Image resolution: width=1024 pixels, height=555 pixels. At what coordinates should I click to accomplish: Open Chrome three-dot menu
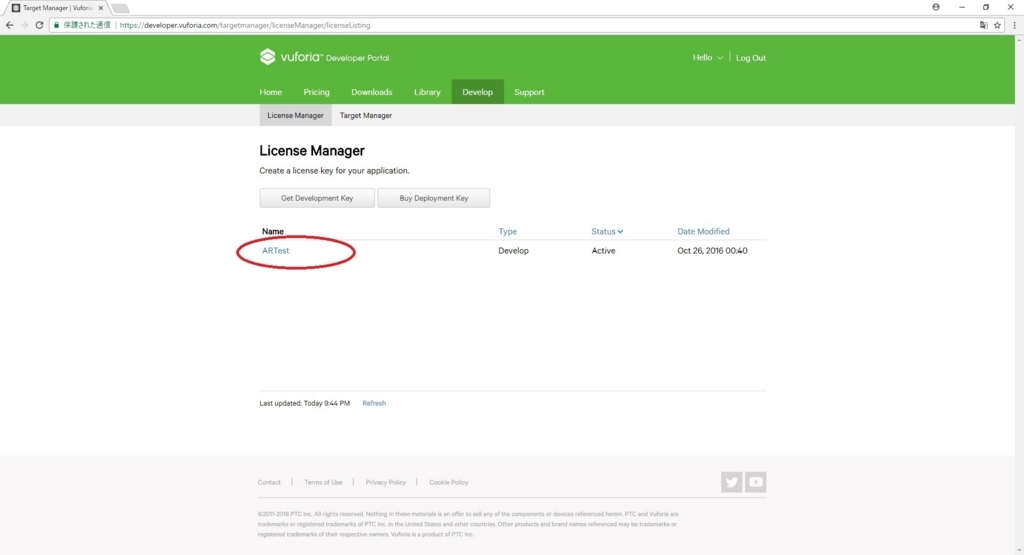tap(1014, 25)
